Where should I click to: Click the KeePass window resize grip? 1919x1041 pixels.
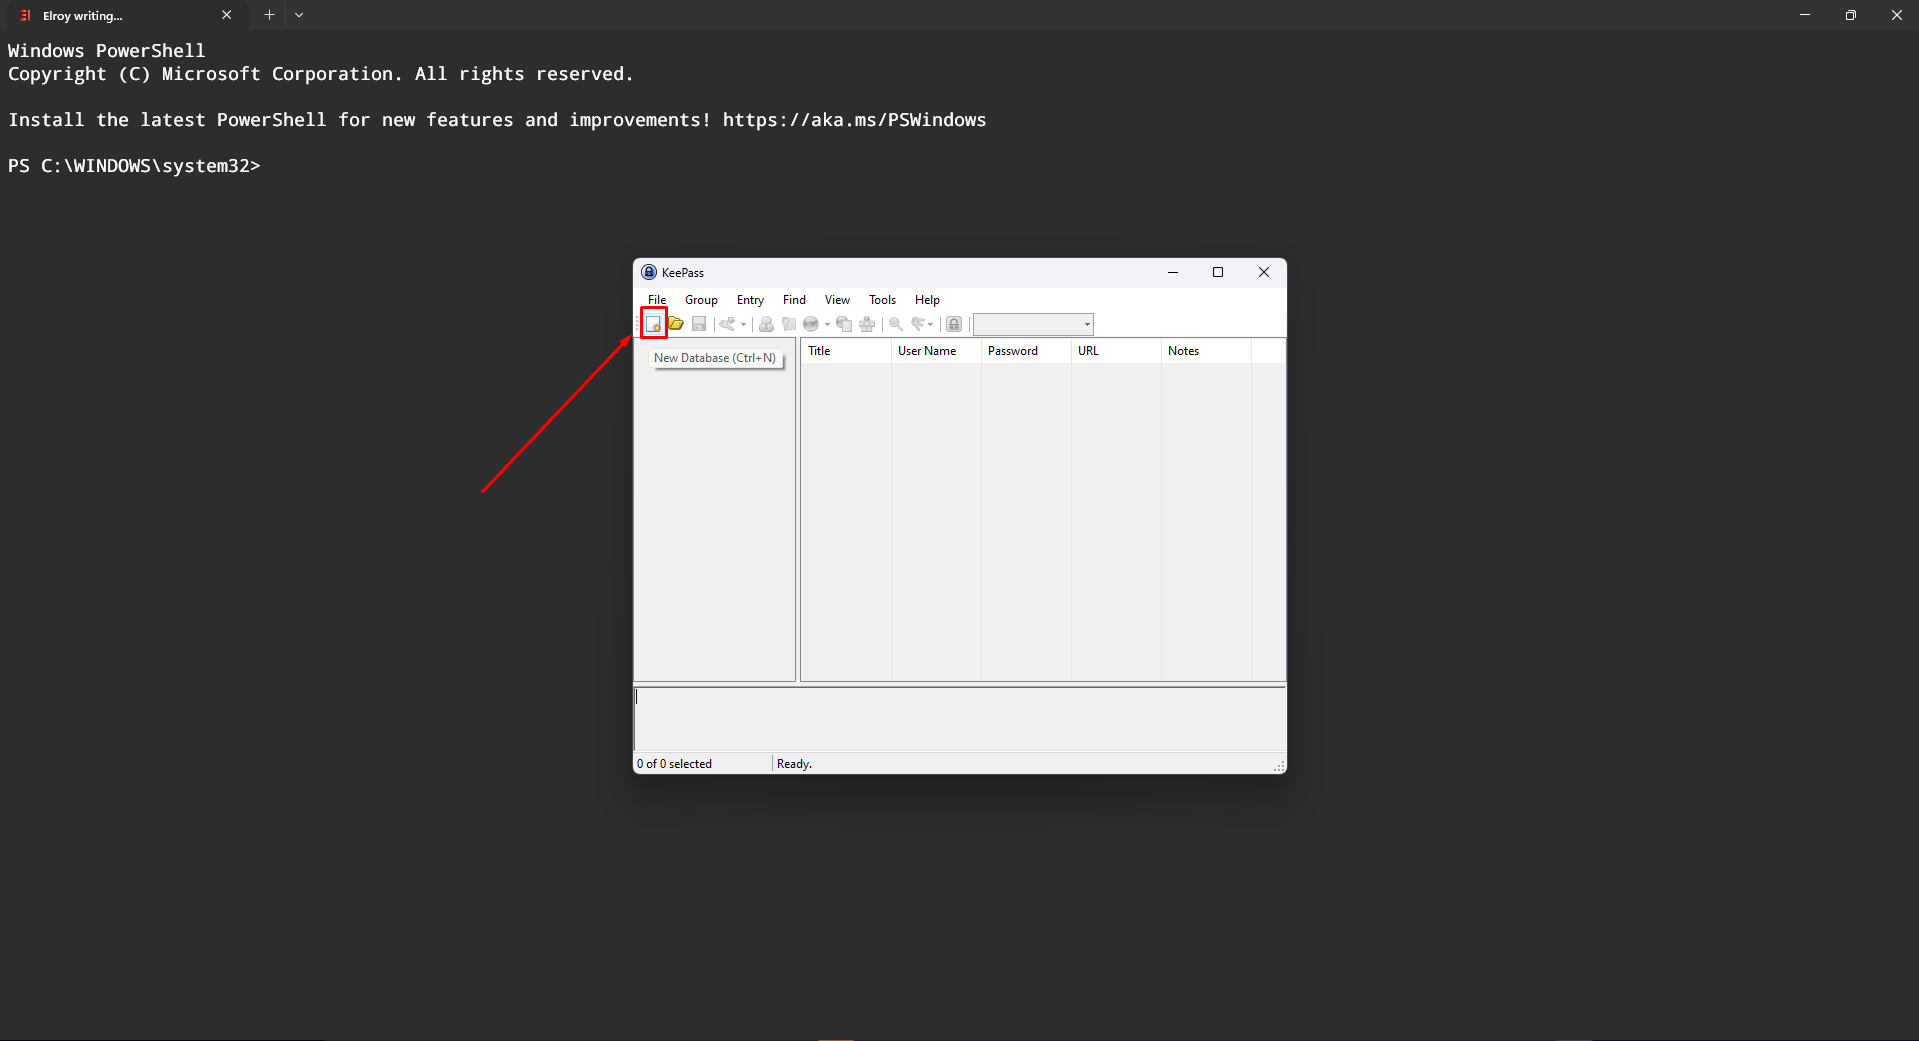pos(1279,766)
